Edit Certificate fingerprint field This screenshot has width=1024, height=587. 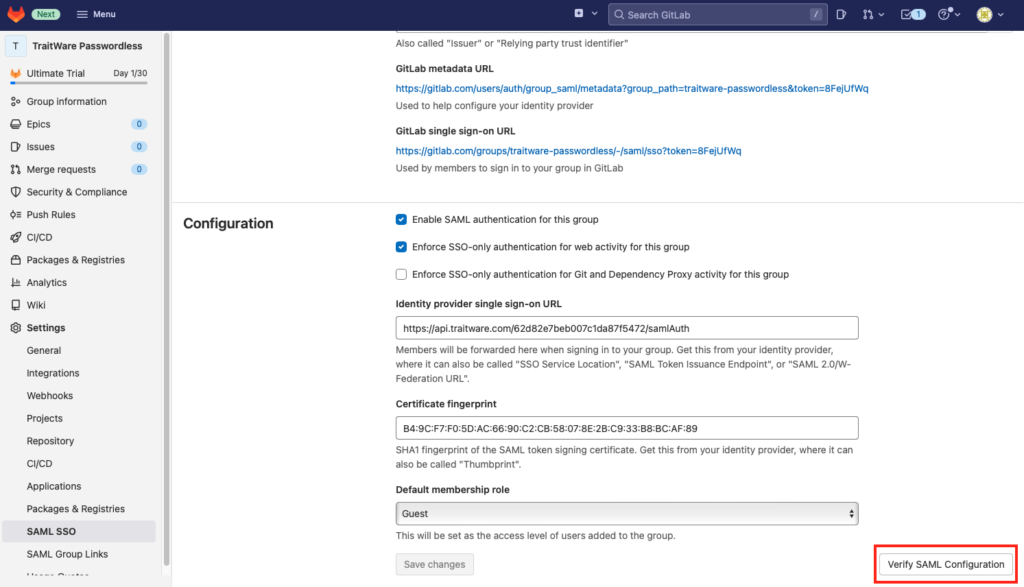[627, 428]
